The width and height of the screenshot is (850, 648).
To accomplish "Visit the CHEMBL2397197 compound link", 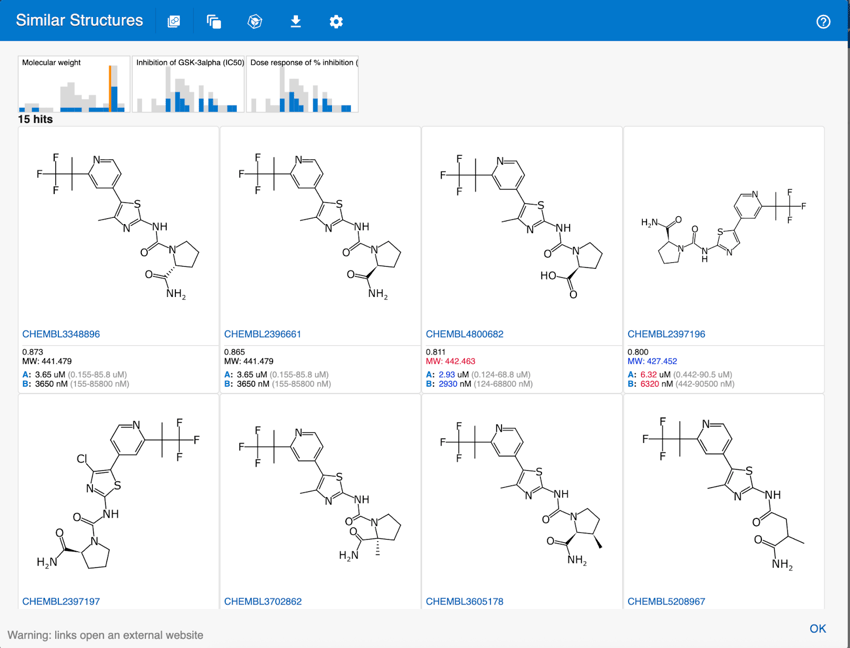I will [61, 601].
